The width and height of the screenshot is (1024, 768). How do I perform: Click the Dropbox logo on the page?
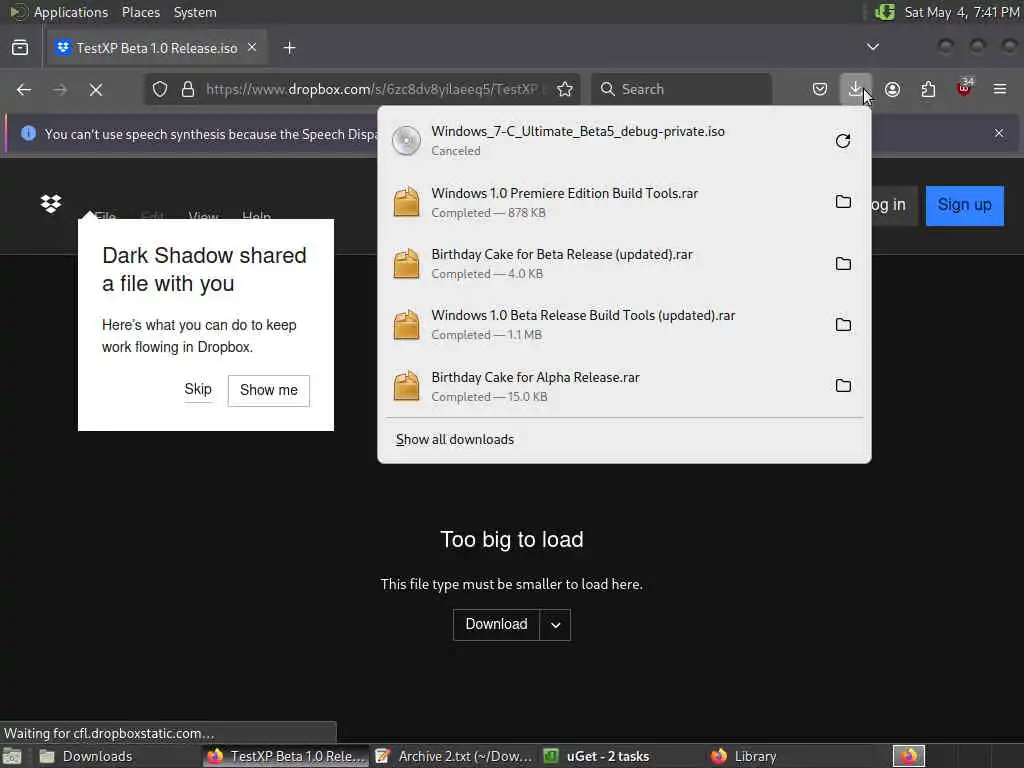(51, 204)
